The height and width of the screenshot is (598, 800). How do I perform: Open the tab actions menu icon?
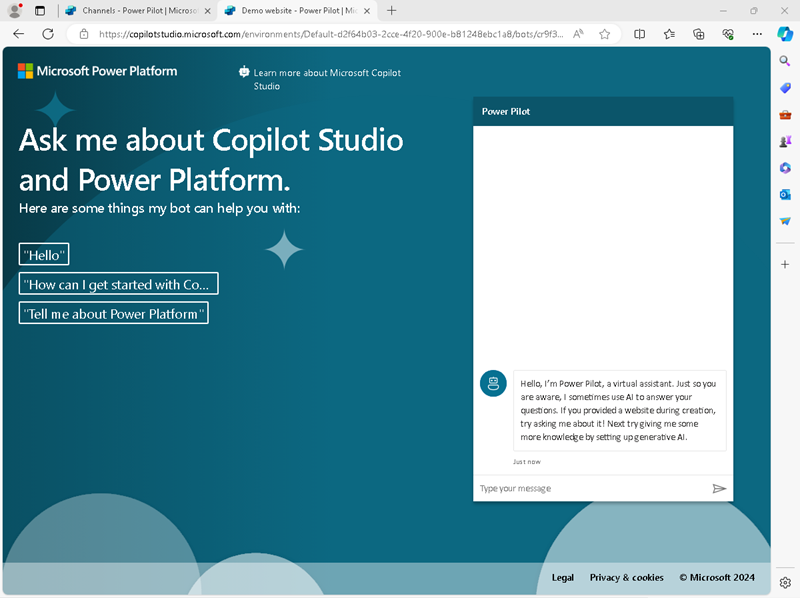[40, 11]
